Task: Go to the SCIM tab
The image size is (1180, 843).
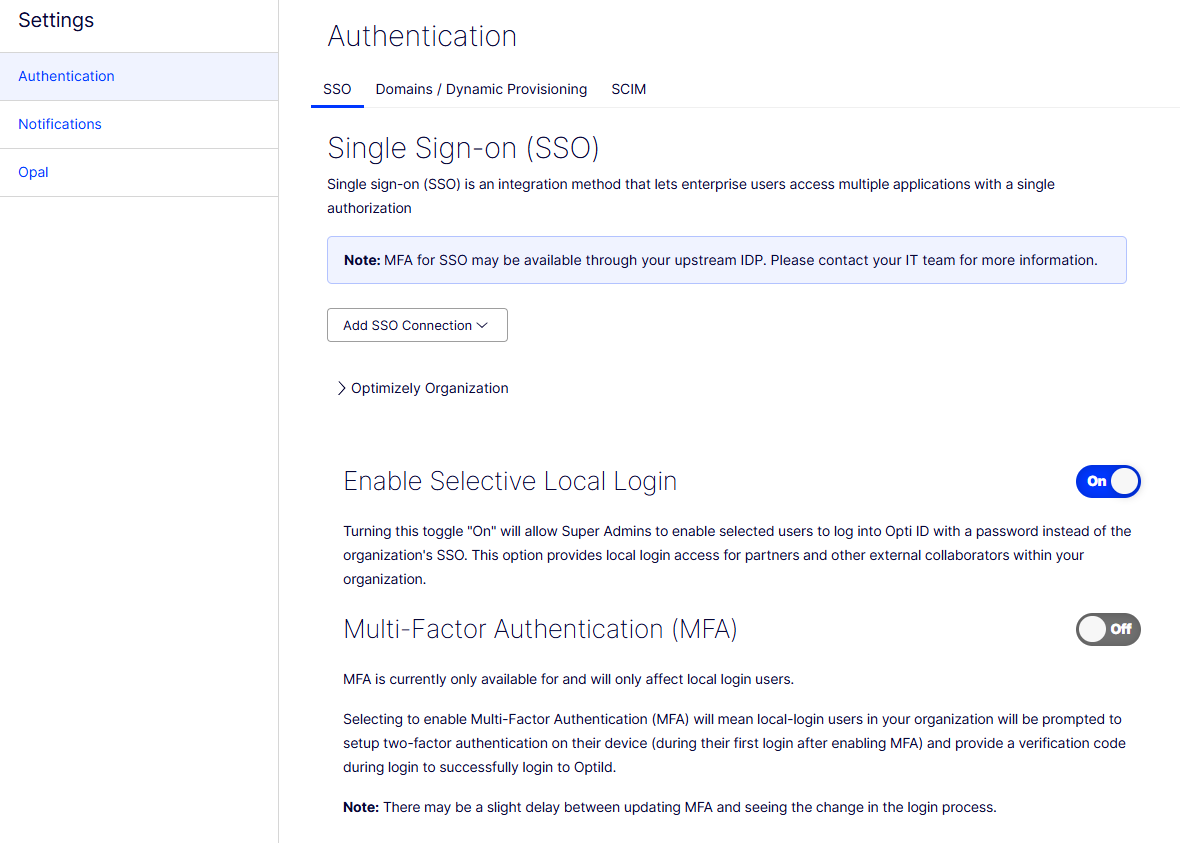Action: coord(628,89)
